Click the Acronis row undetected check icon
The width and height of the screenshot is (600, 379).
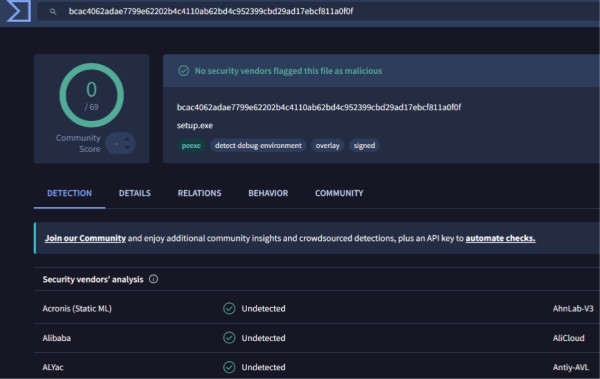(x=229, y=308)
